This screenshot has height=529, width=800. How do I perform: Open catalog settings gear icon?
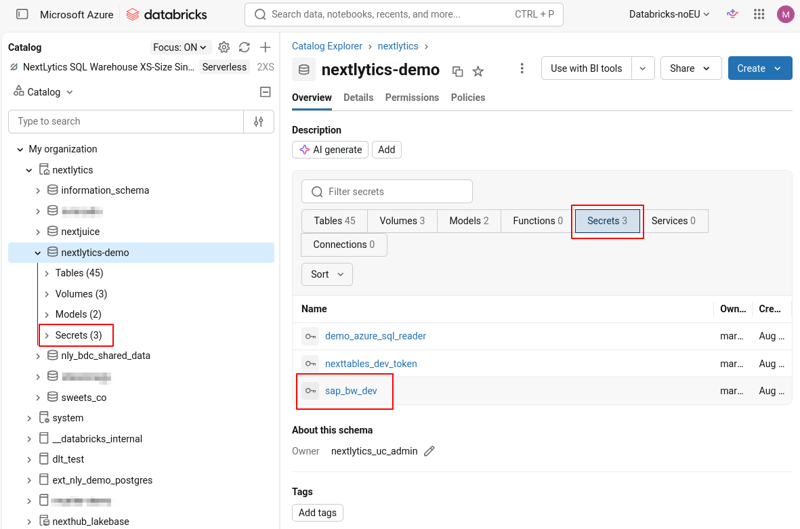[223, 47]
